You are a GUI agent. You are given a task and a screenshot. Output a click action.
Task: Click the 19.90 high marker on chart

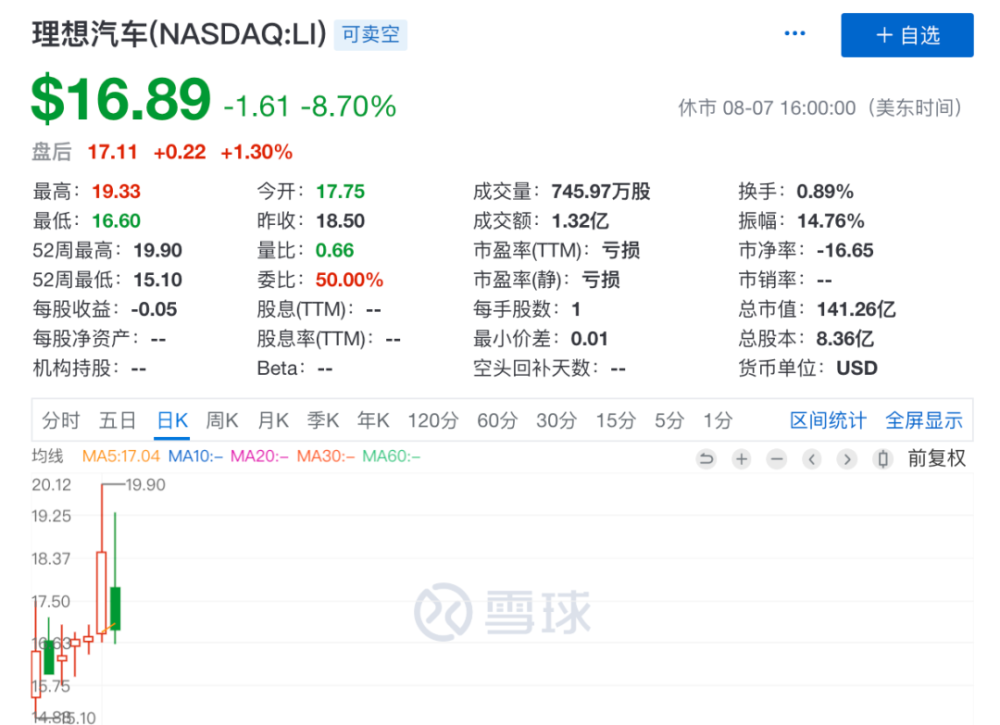(x=145, y=485)
